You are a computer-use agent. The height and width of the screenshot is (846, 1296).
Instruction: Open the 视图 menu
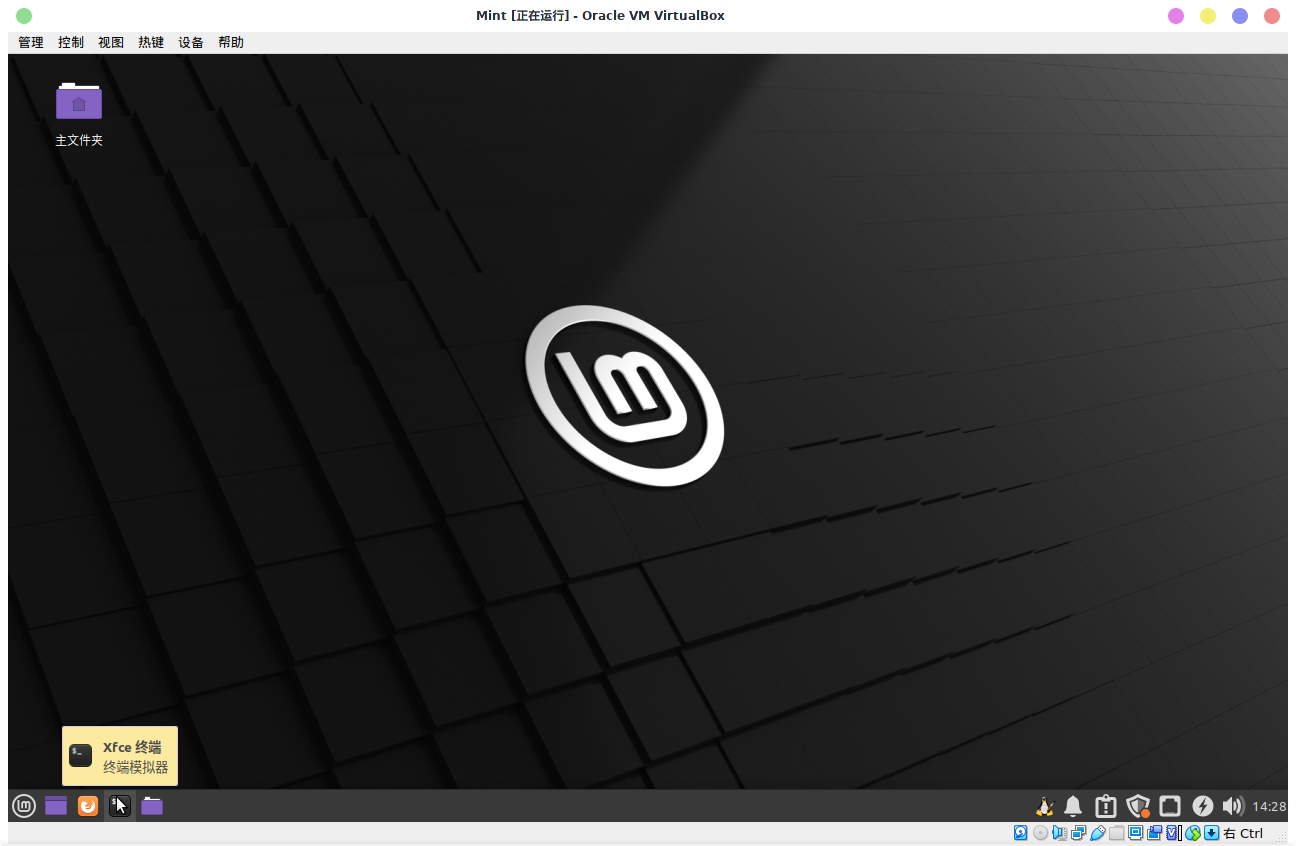tap(111, 42)
